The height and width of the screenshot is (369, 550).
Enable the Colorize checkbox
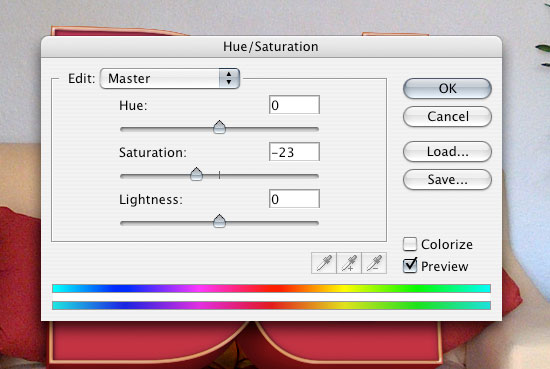410,244
